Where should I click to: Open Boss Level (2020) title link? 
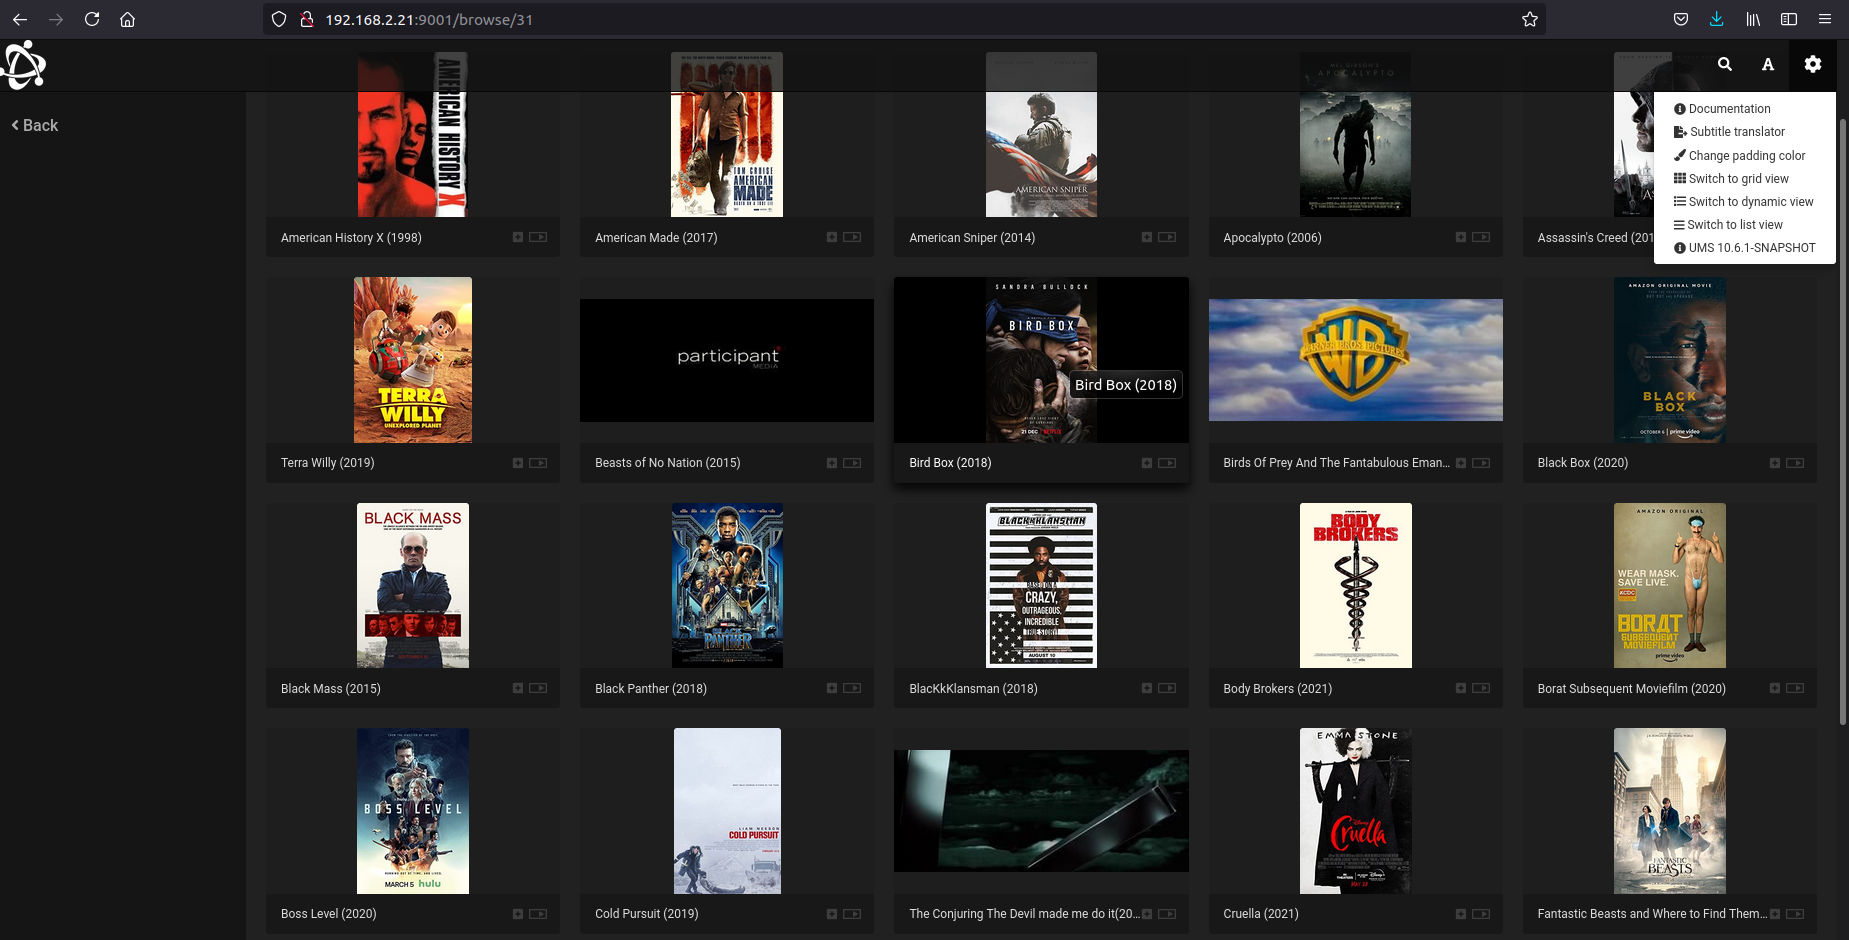pyautogui.click(x=329, y=914)
